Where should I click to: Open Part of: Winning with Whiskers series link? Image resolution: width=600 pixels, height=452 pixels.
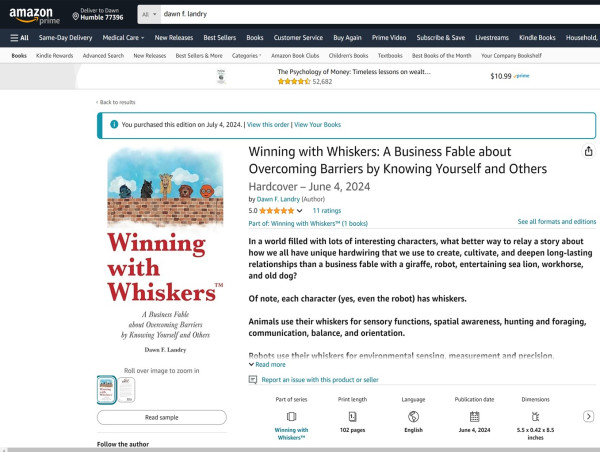pos(308,223)
